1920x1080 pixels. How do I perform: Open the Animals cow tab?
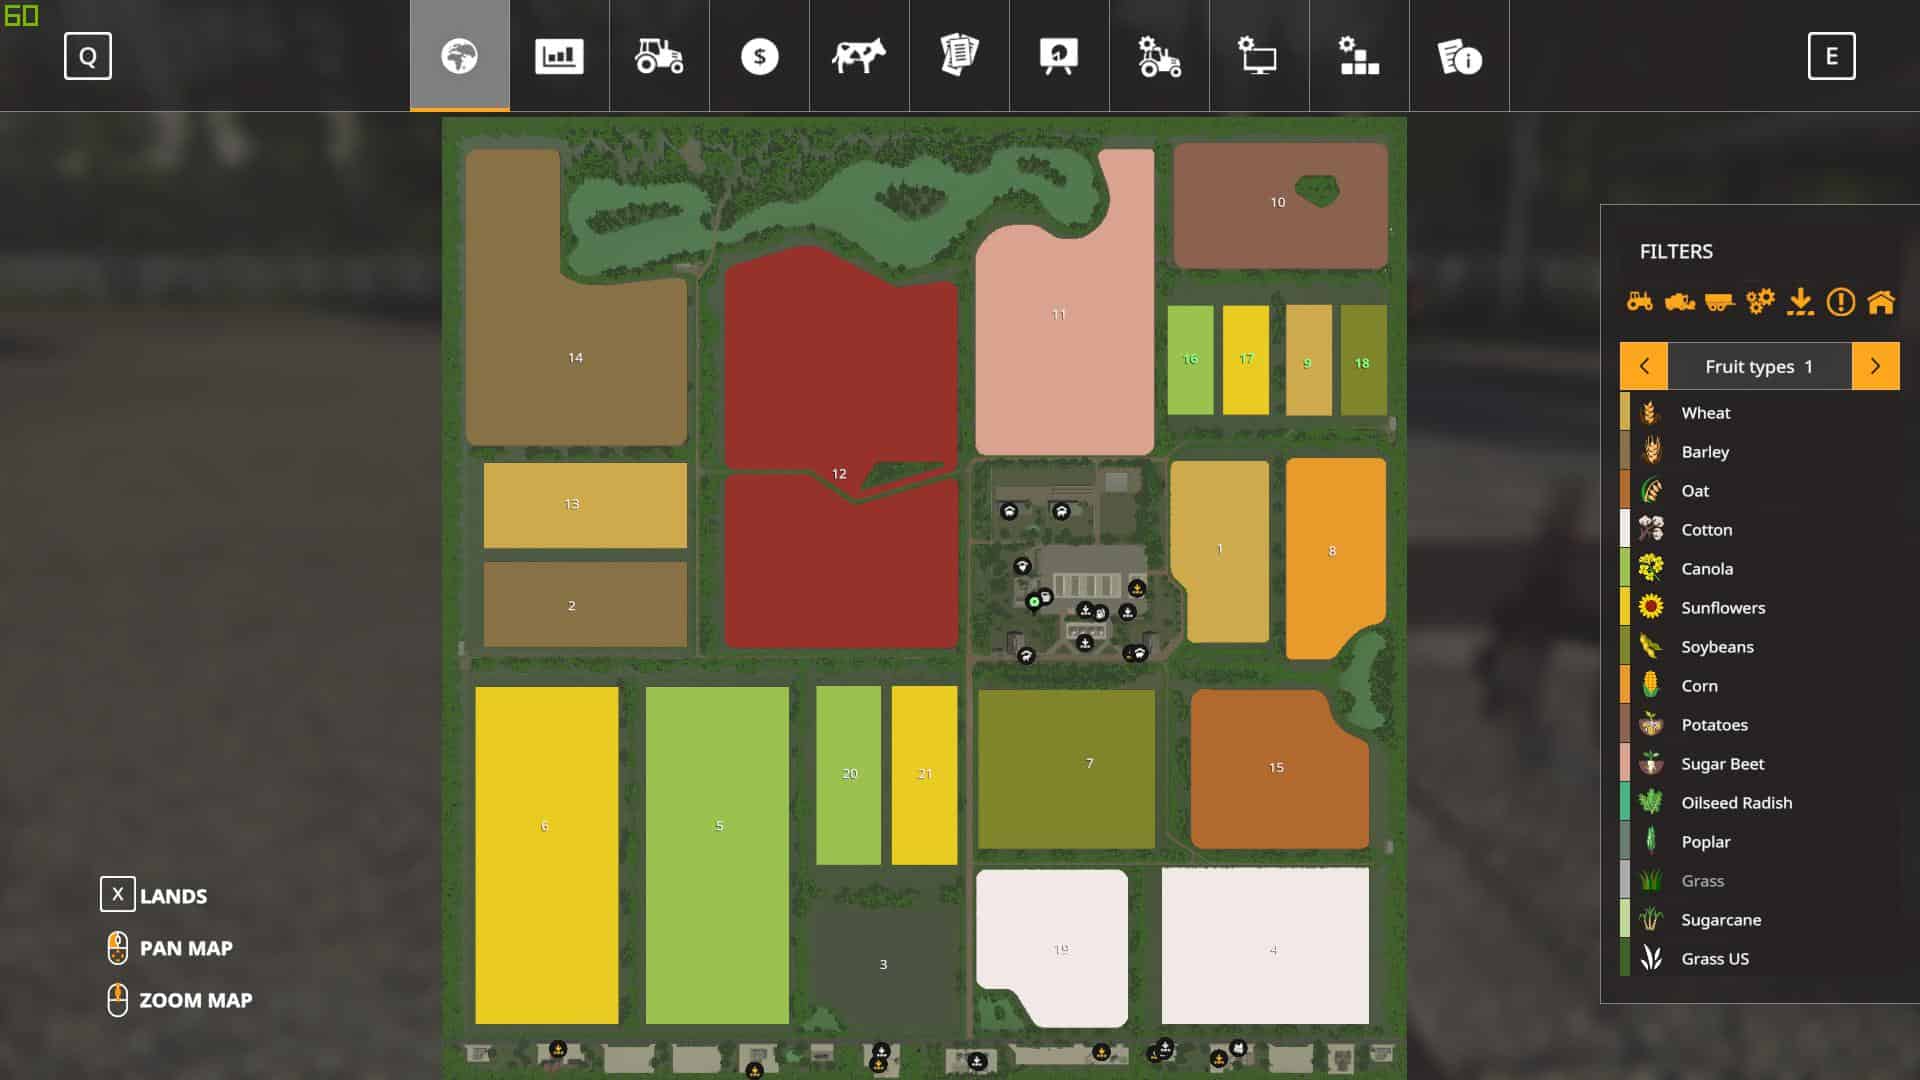point(859,56)
